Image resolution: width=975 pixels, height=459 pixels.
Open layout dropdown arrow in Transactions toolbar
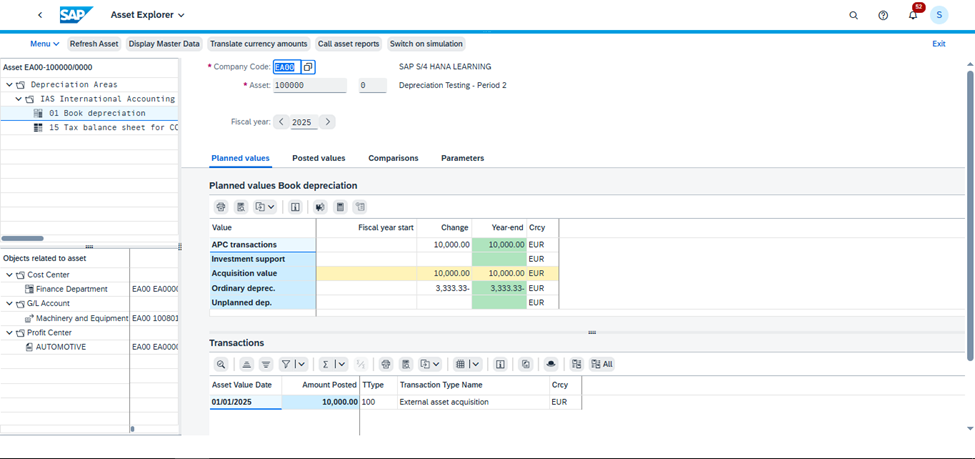click(476, 364)
